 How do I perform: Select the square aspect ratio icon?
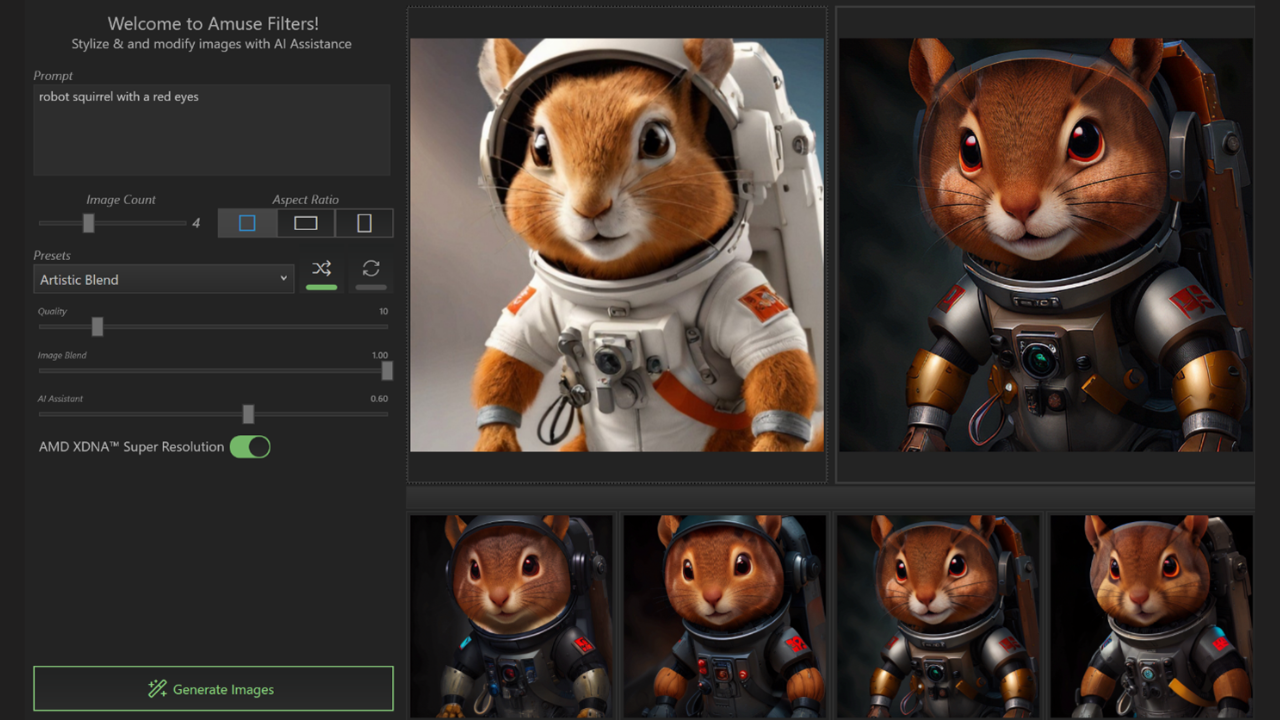(x=247, y=223)
